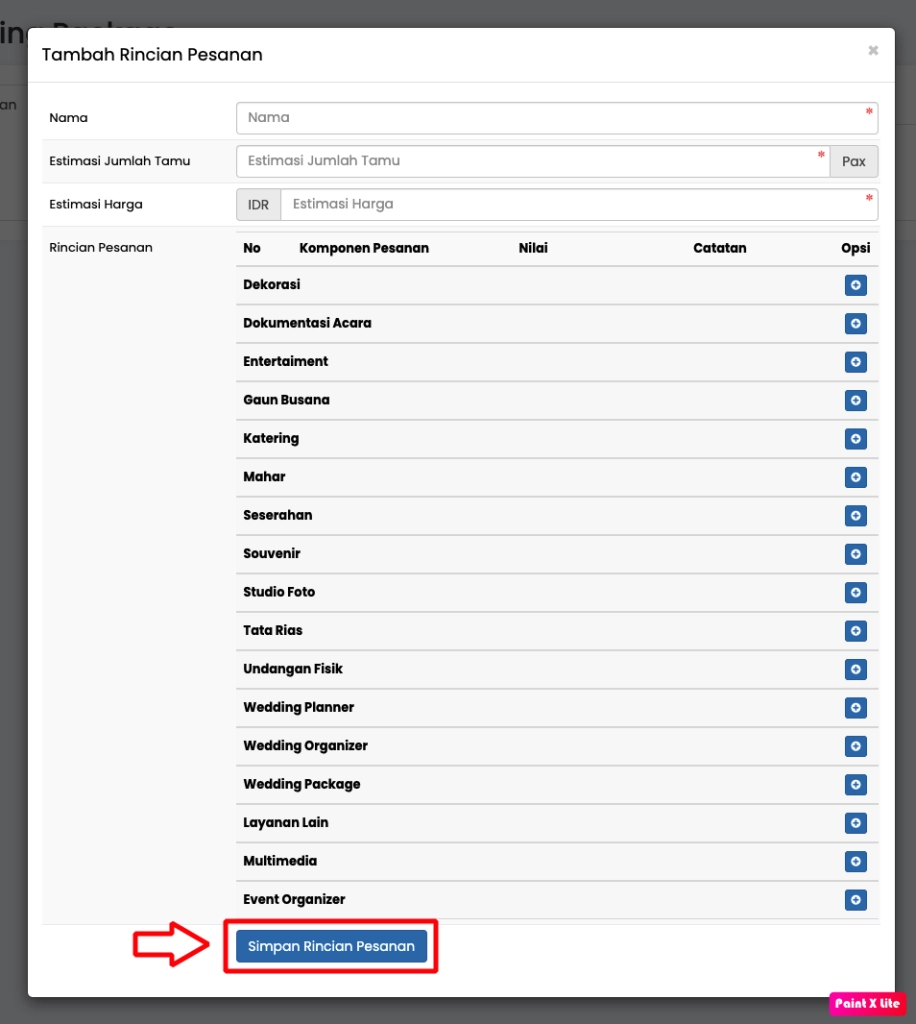Click the add icon for Souvenir
The image size is (916, 1024).
click(x=855, y=554)
